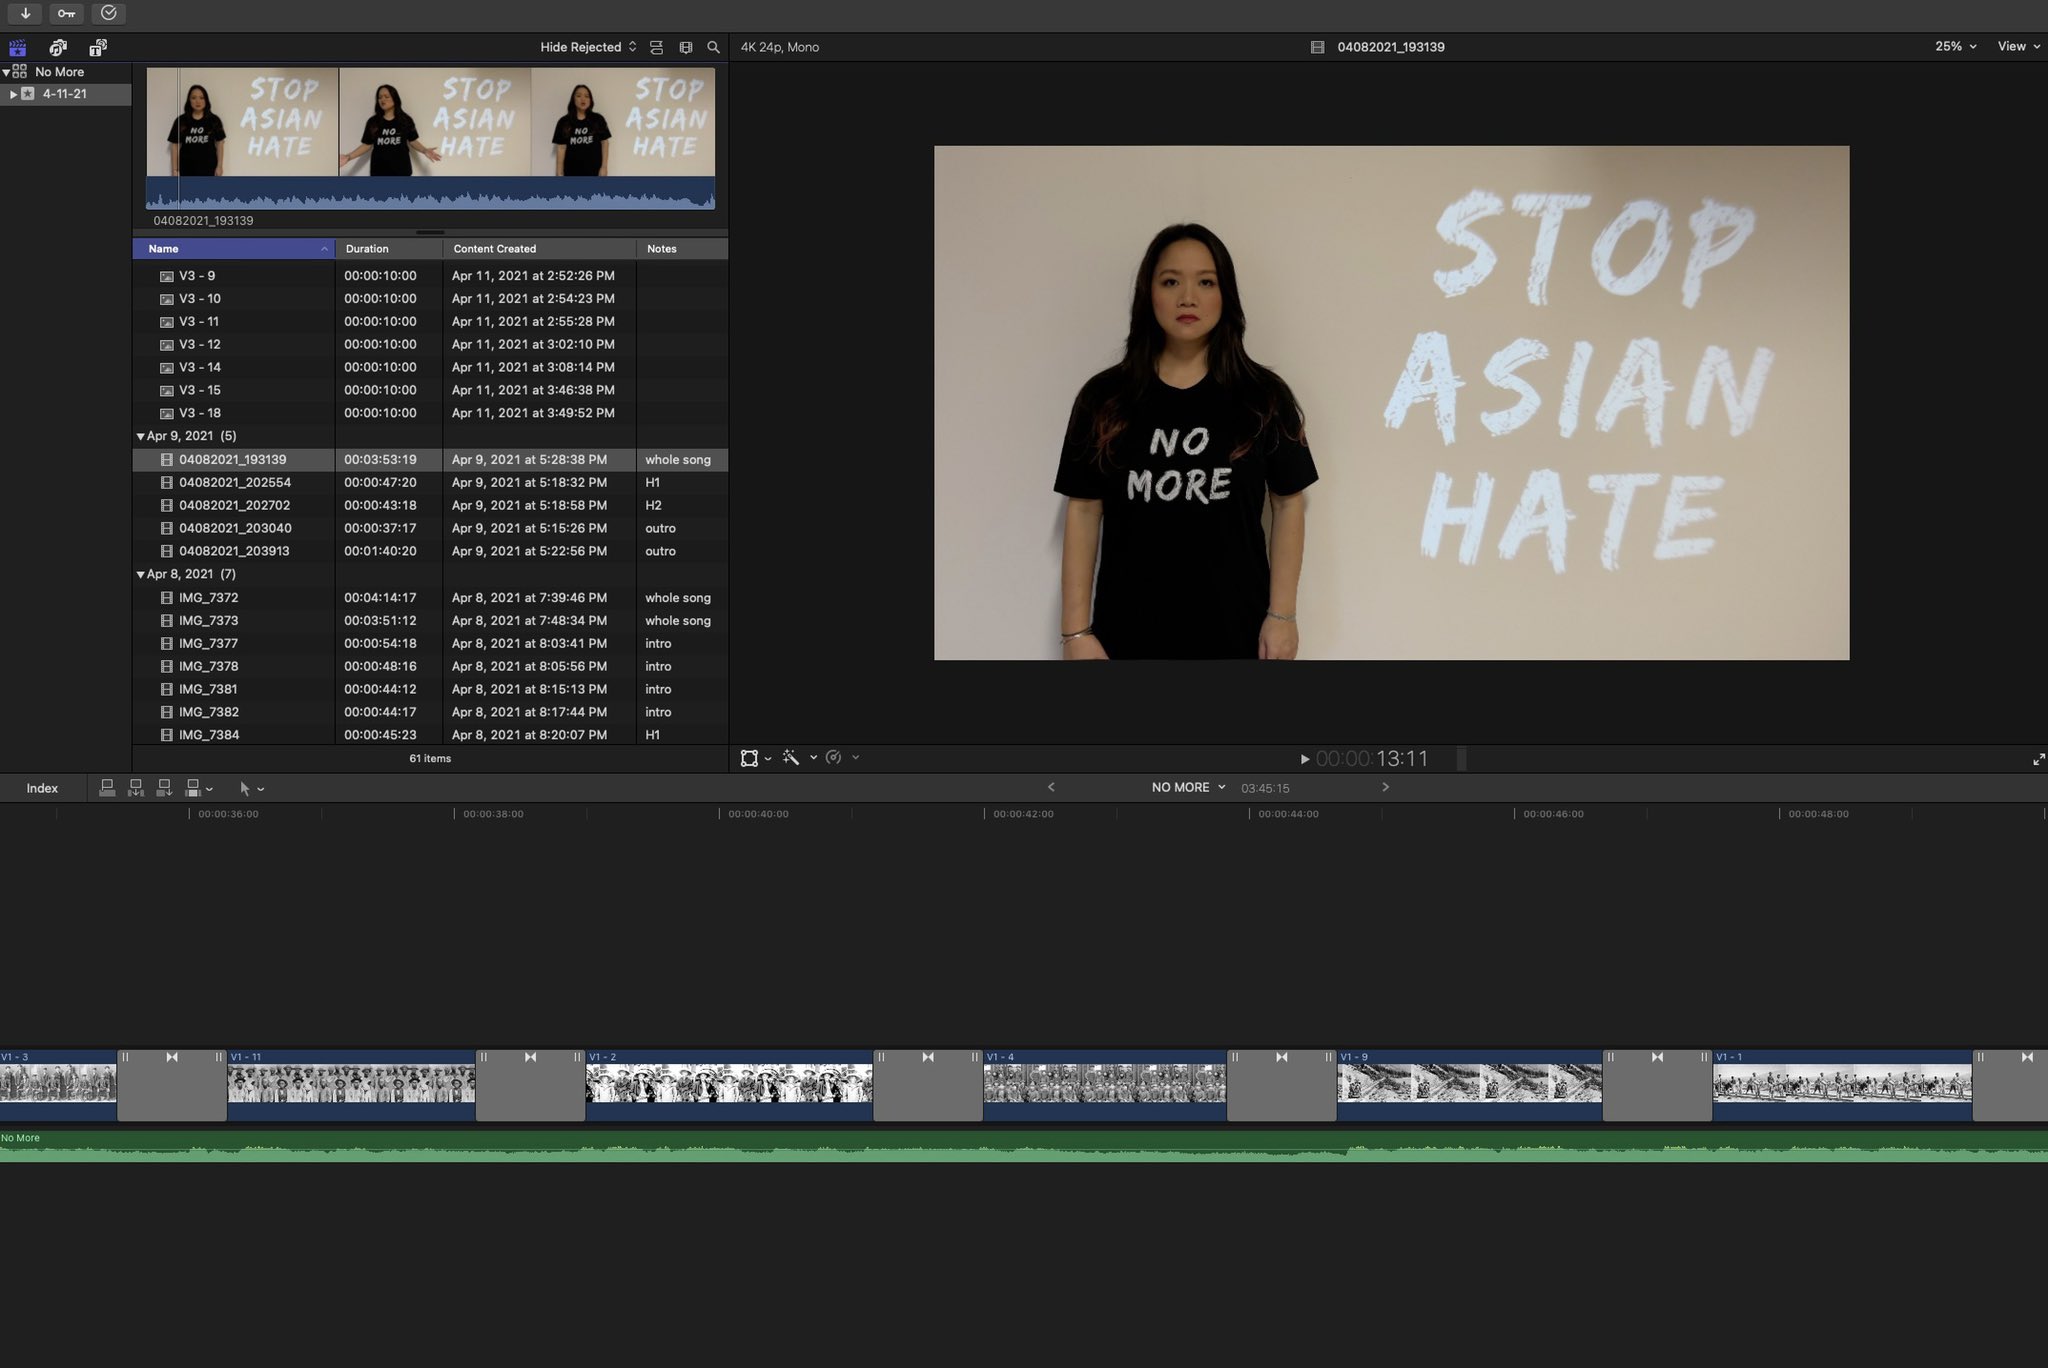Expand the 4-11-21 event
This screenshot has height=1368, width=2048.
coord(13,94)
